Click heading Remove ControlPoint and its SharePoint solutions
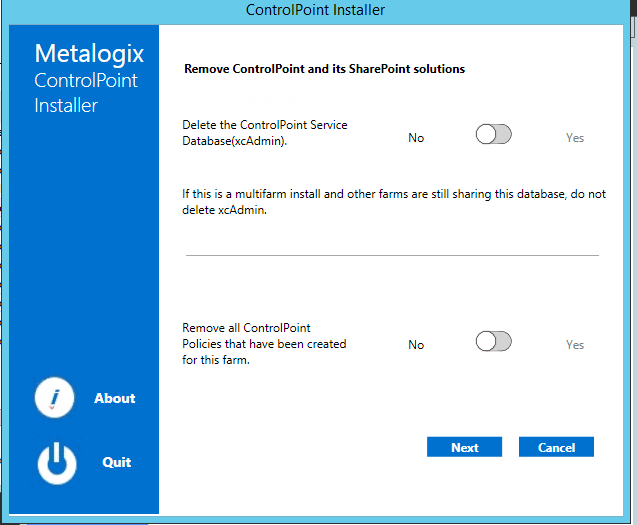Screen dimensions: 637x525 (325, 69)
